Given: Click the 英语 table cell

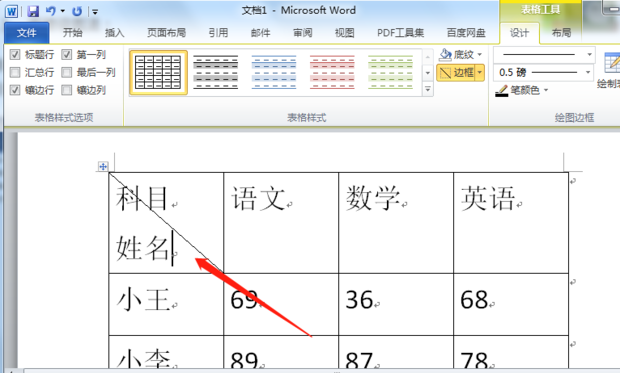Looking at the screenshot, I should (511, 223).
